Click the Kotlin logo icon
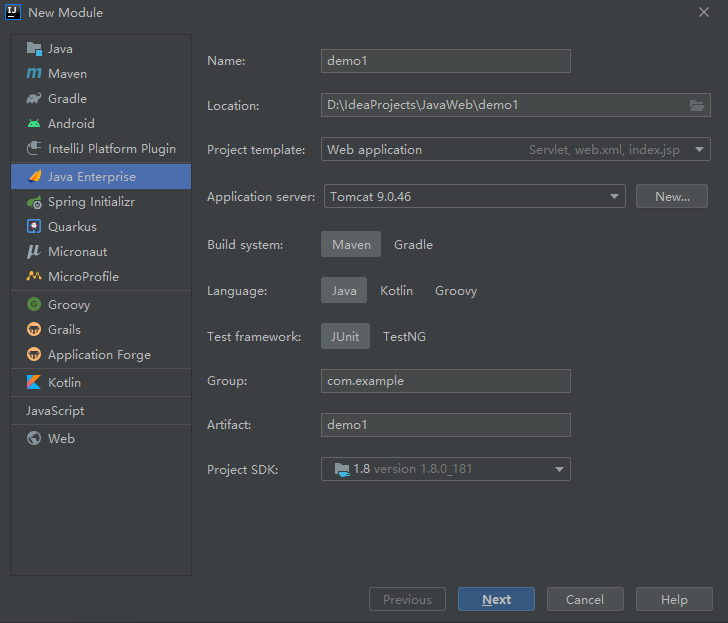This screenshot has width=728, height=623. [34, 383]
